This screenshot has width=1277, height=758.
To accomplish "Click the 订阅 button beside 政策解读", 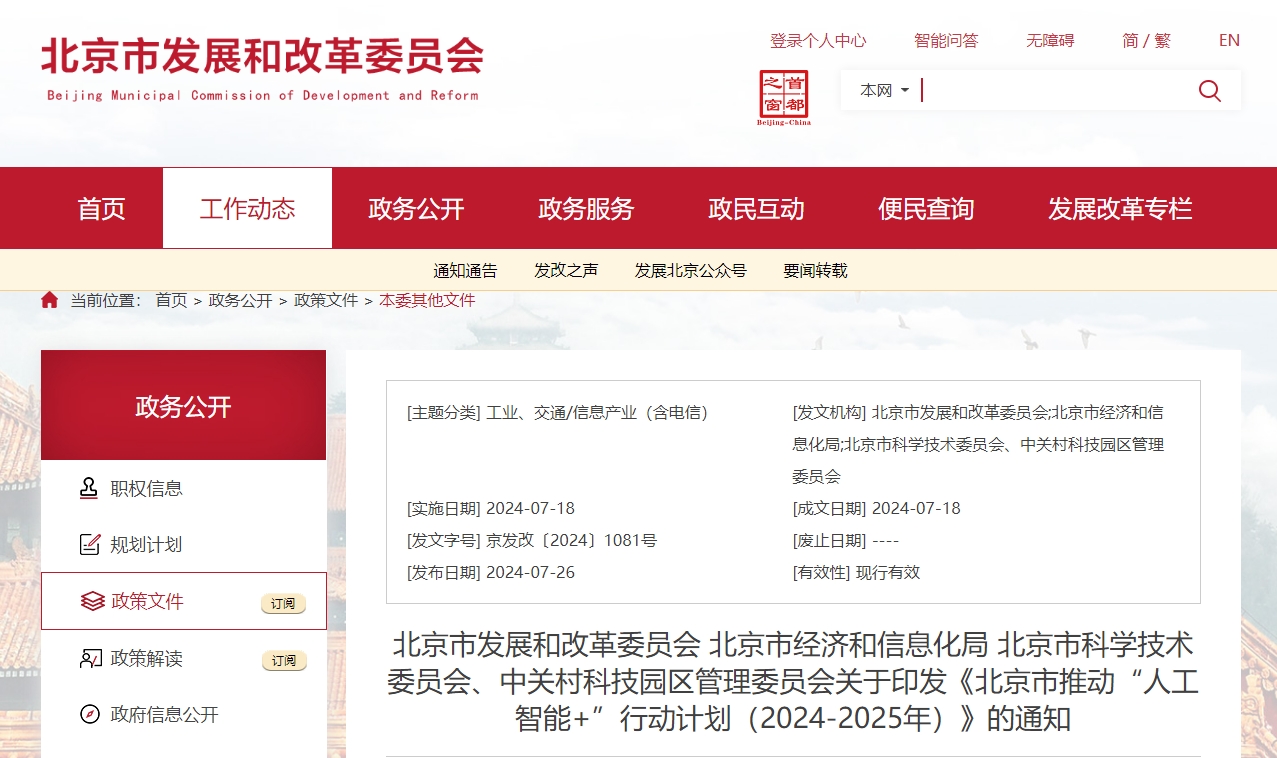I will pyautogui.click(x=283, y=661).
